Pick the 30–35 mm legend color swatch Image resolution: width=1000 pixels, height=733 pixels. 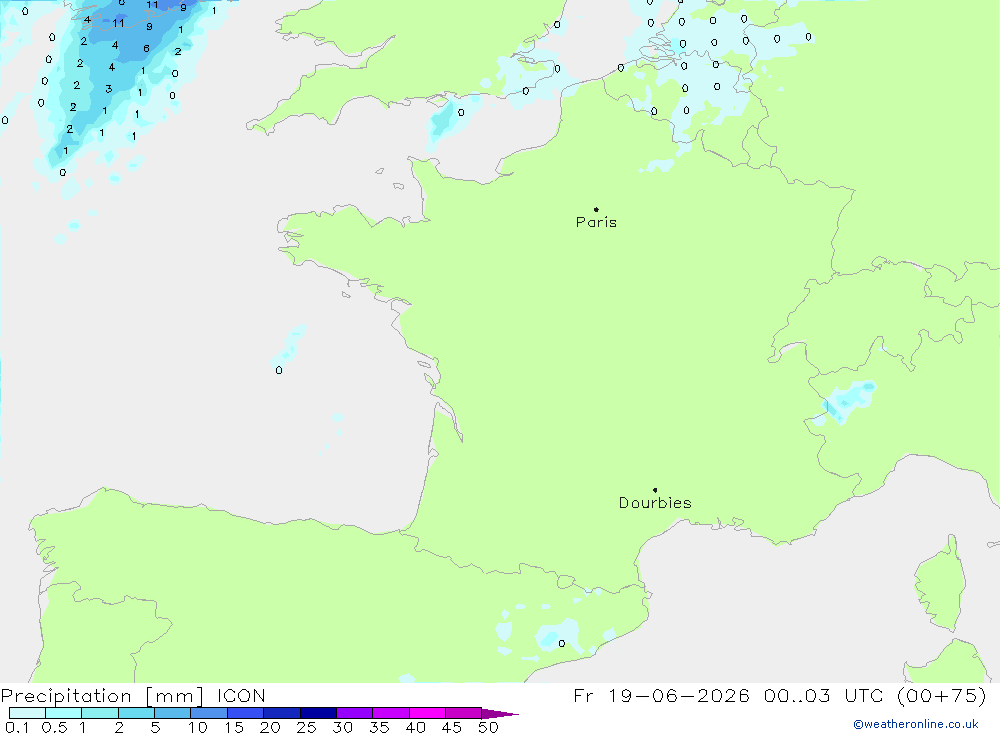(x=355, y=713)
